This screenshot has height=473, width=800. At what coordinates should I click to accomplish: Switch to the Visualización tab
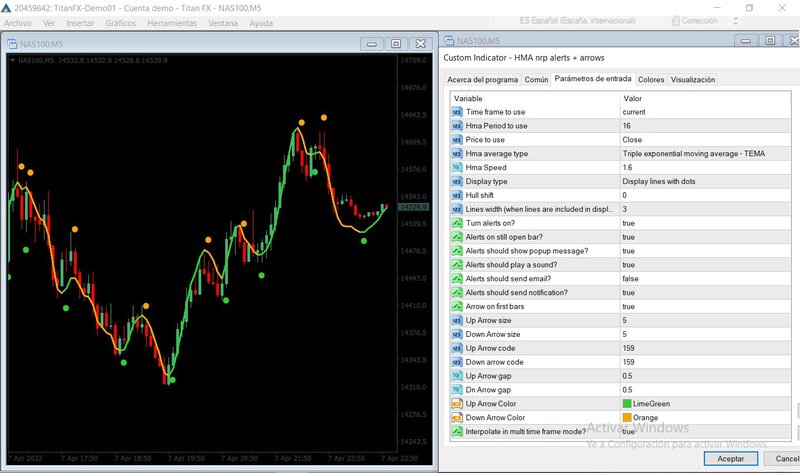(693, 80)
